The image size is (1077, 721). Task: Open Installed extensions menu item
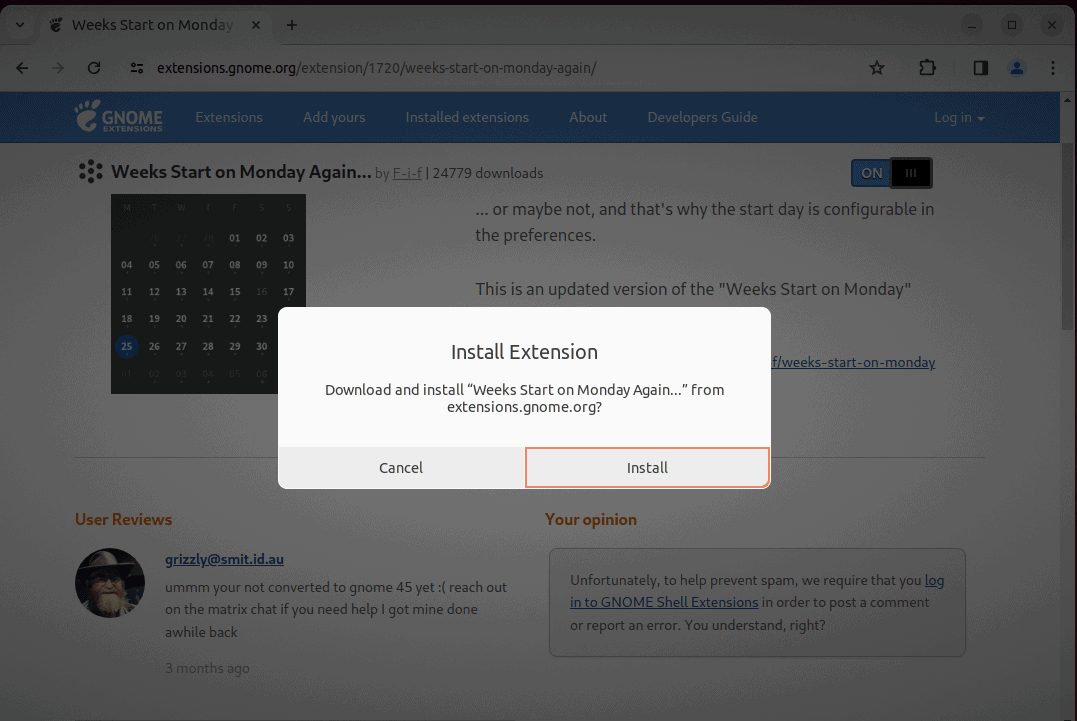coord(467,117)
